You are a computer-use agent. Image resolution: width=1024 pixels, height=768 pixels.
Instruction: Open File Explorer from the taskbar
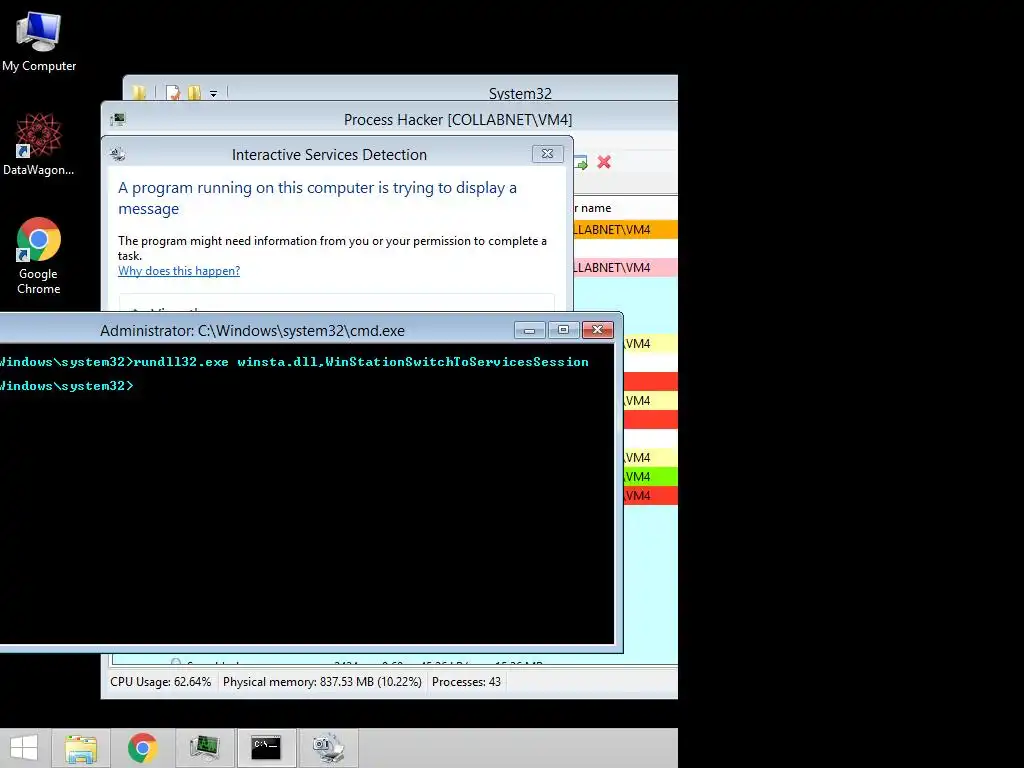tap(81, 748)
